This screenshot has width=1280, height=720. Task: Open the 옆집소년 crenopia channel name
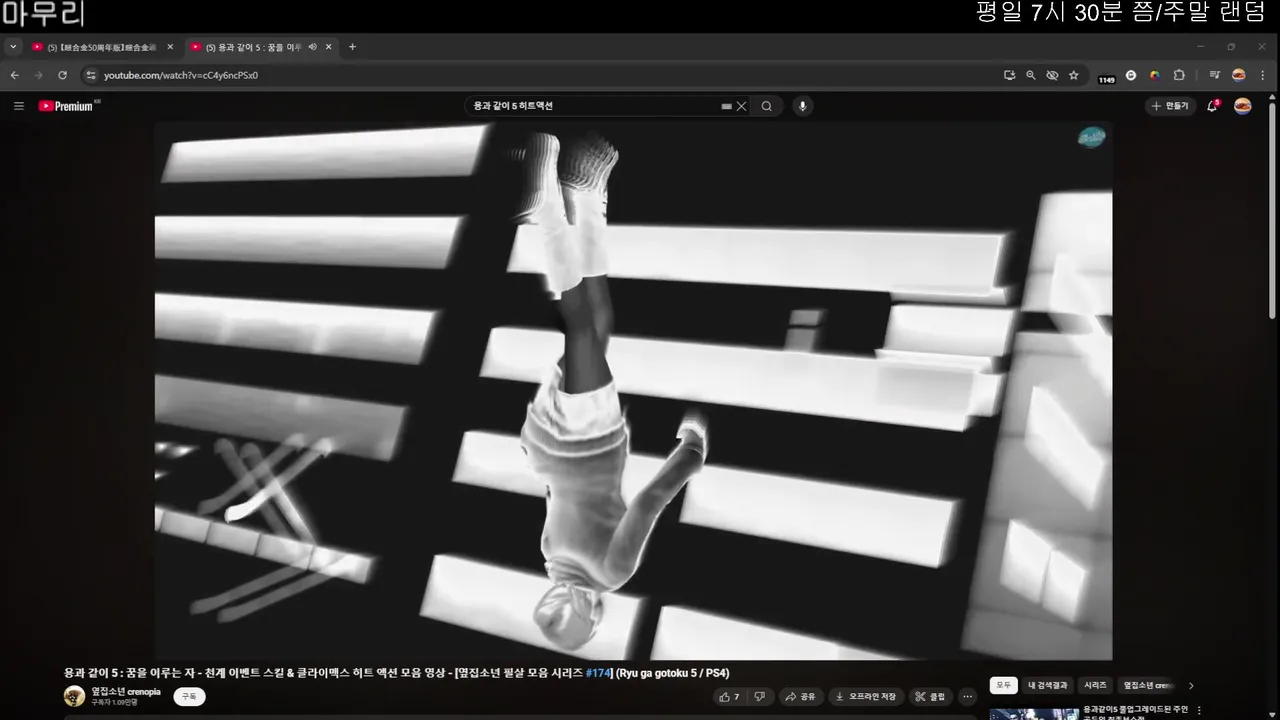coord(126,691)
